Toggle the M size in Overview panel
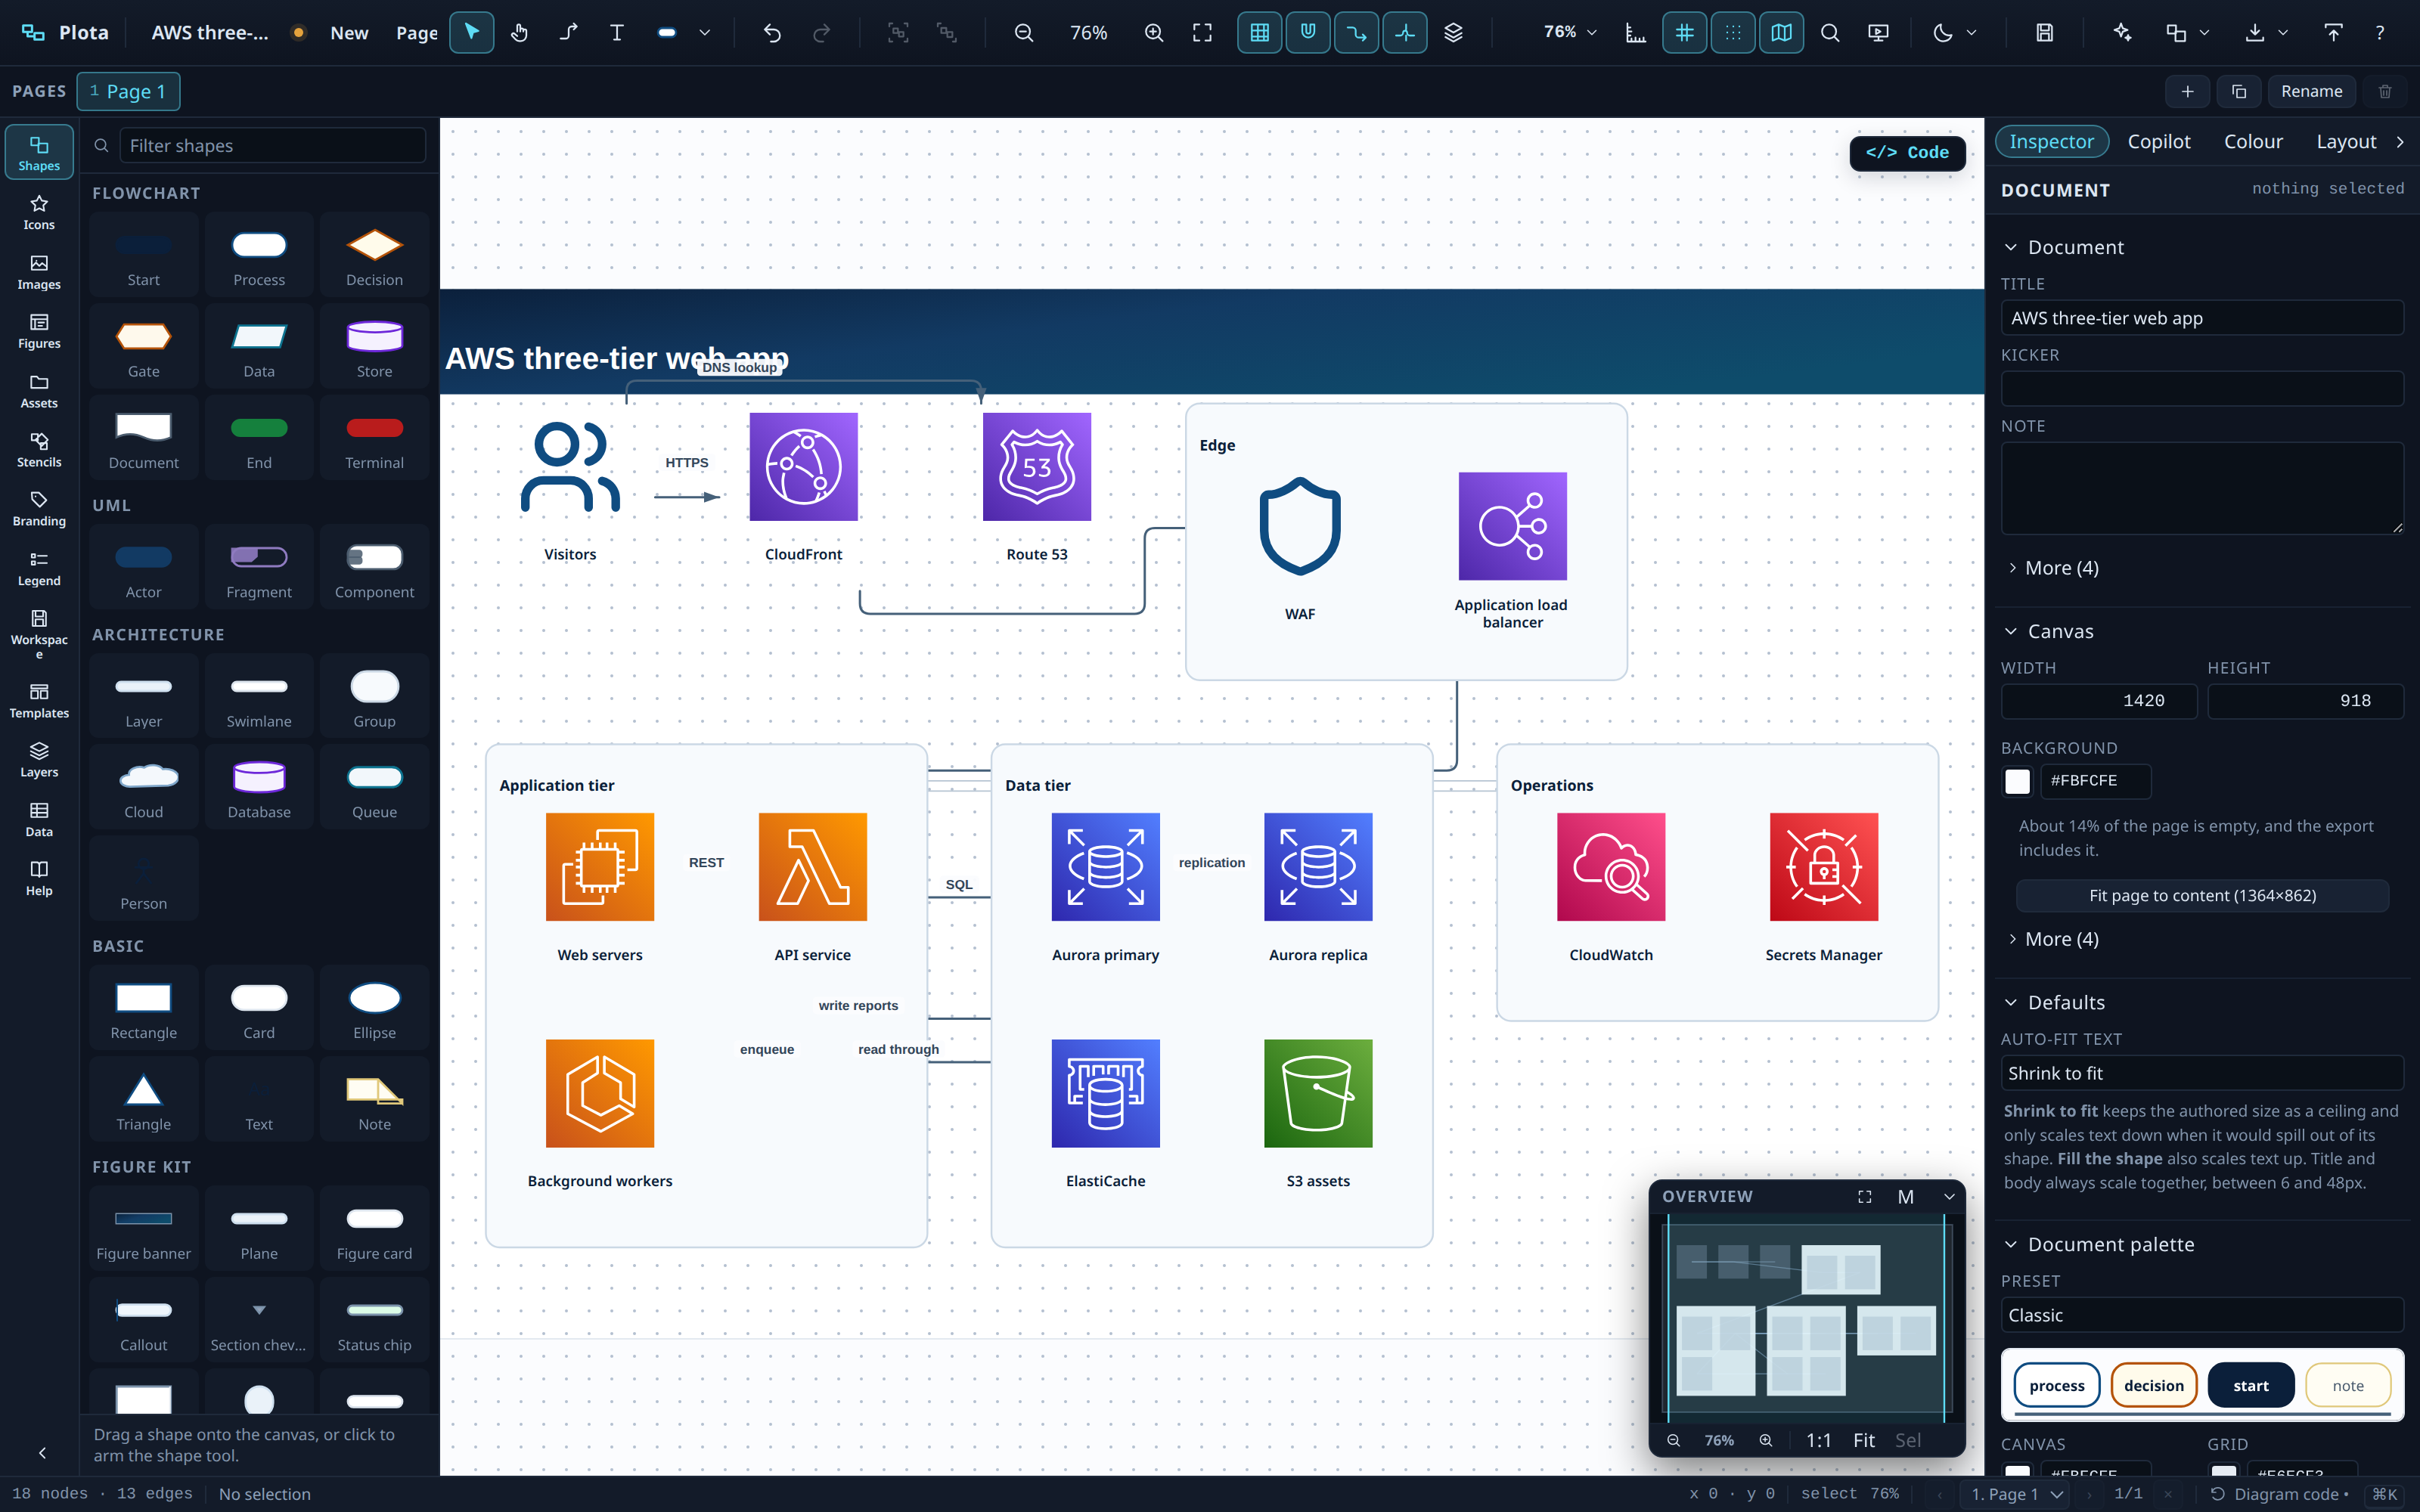The image size is (2420, 1512). pos(1906,1197)
